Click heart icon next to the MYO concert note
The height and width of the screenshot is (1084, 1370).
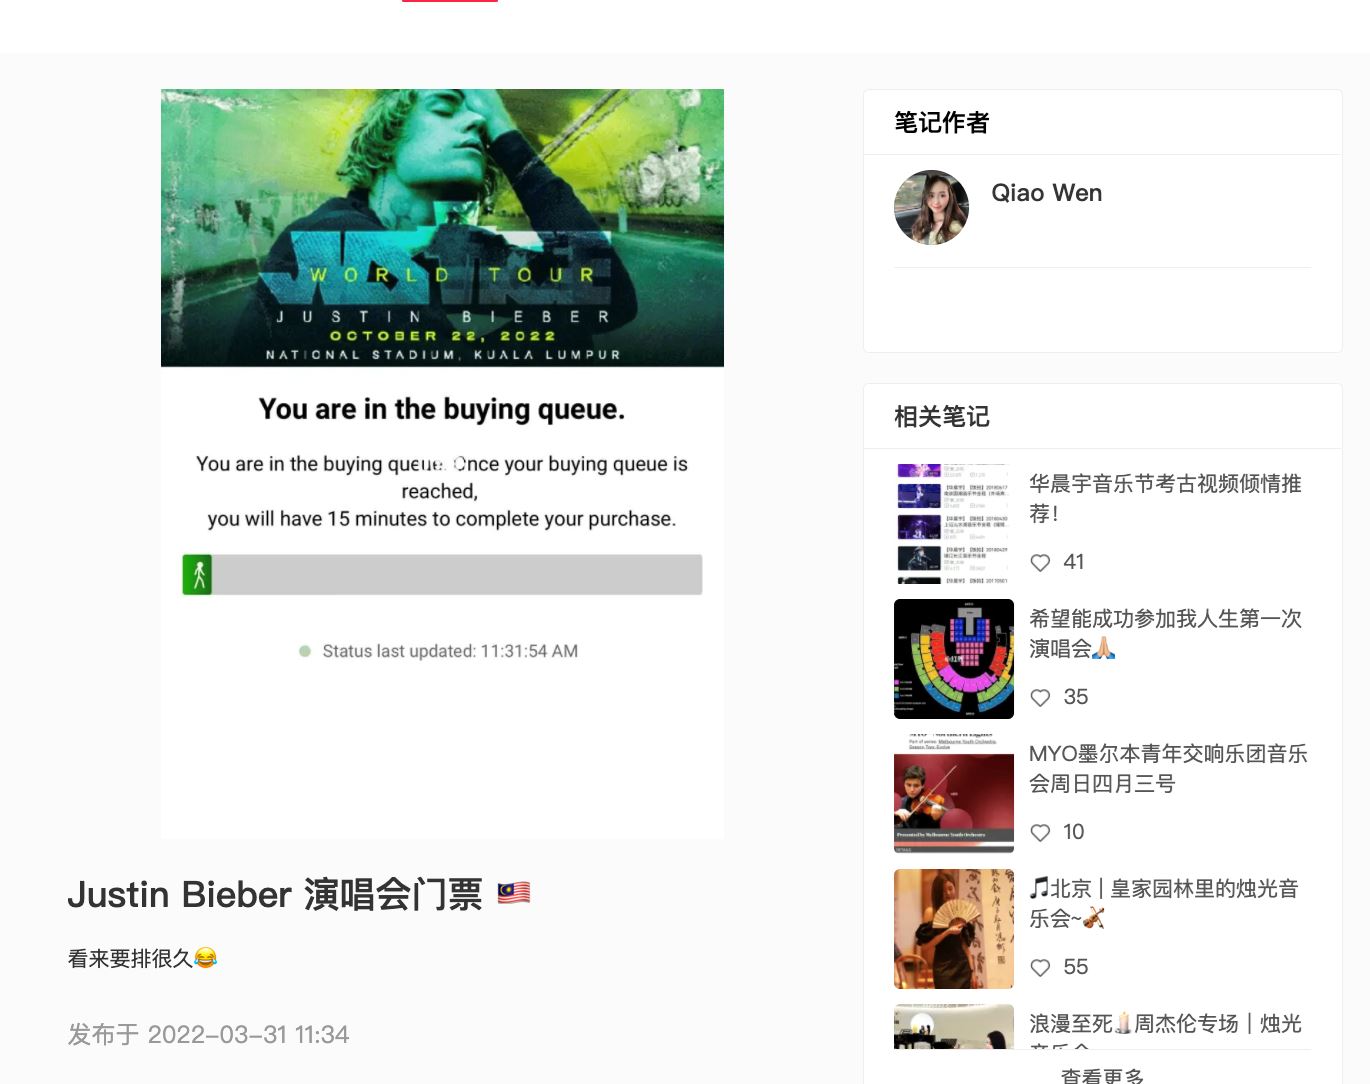click(1040, 832)
